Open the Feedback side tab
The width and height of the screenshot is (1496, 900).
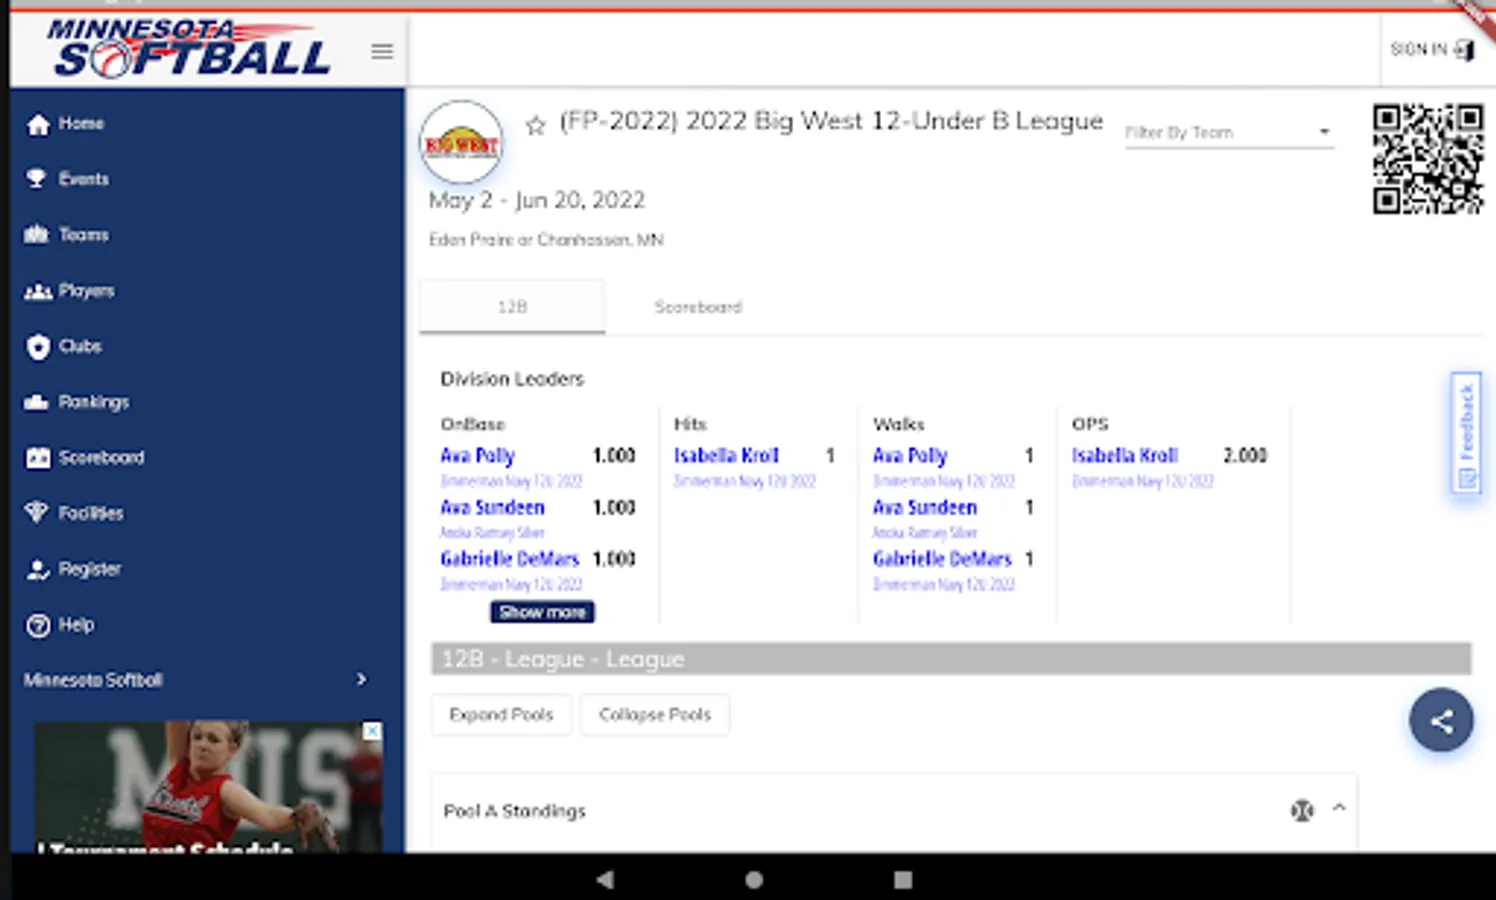pyautogui.click(x=1466, y=433)
